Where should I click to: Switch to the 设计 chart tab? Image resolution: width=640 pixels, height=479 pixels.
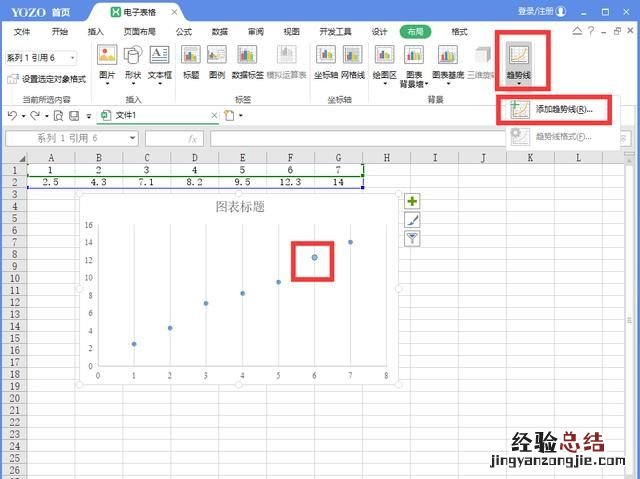379,32
